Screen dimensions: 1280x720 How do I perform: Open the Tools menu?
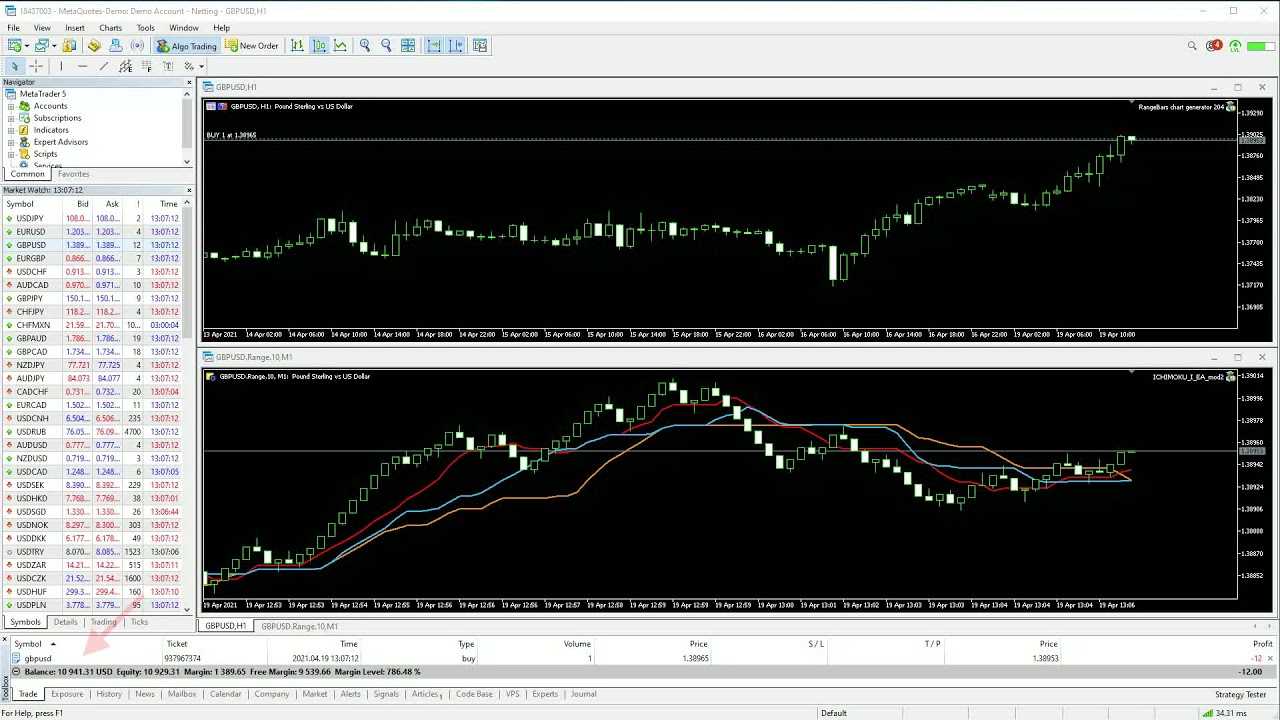click(x=146, y=28)
